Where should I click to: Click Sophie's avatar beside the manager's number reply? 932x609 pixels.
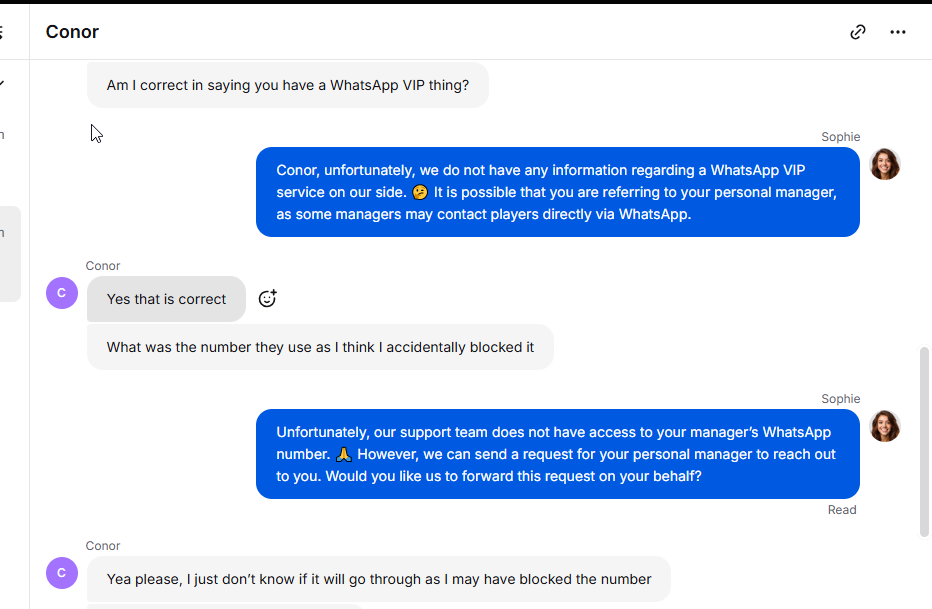pyautogui.click(x=885, y=426)
